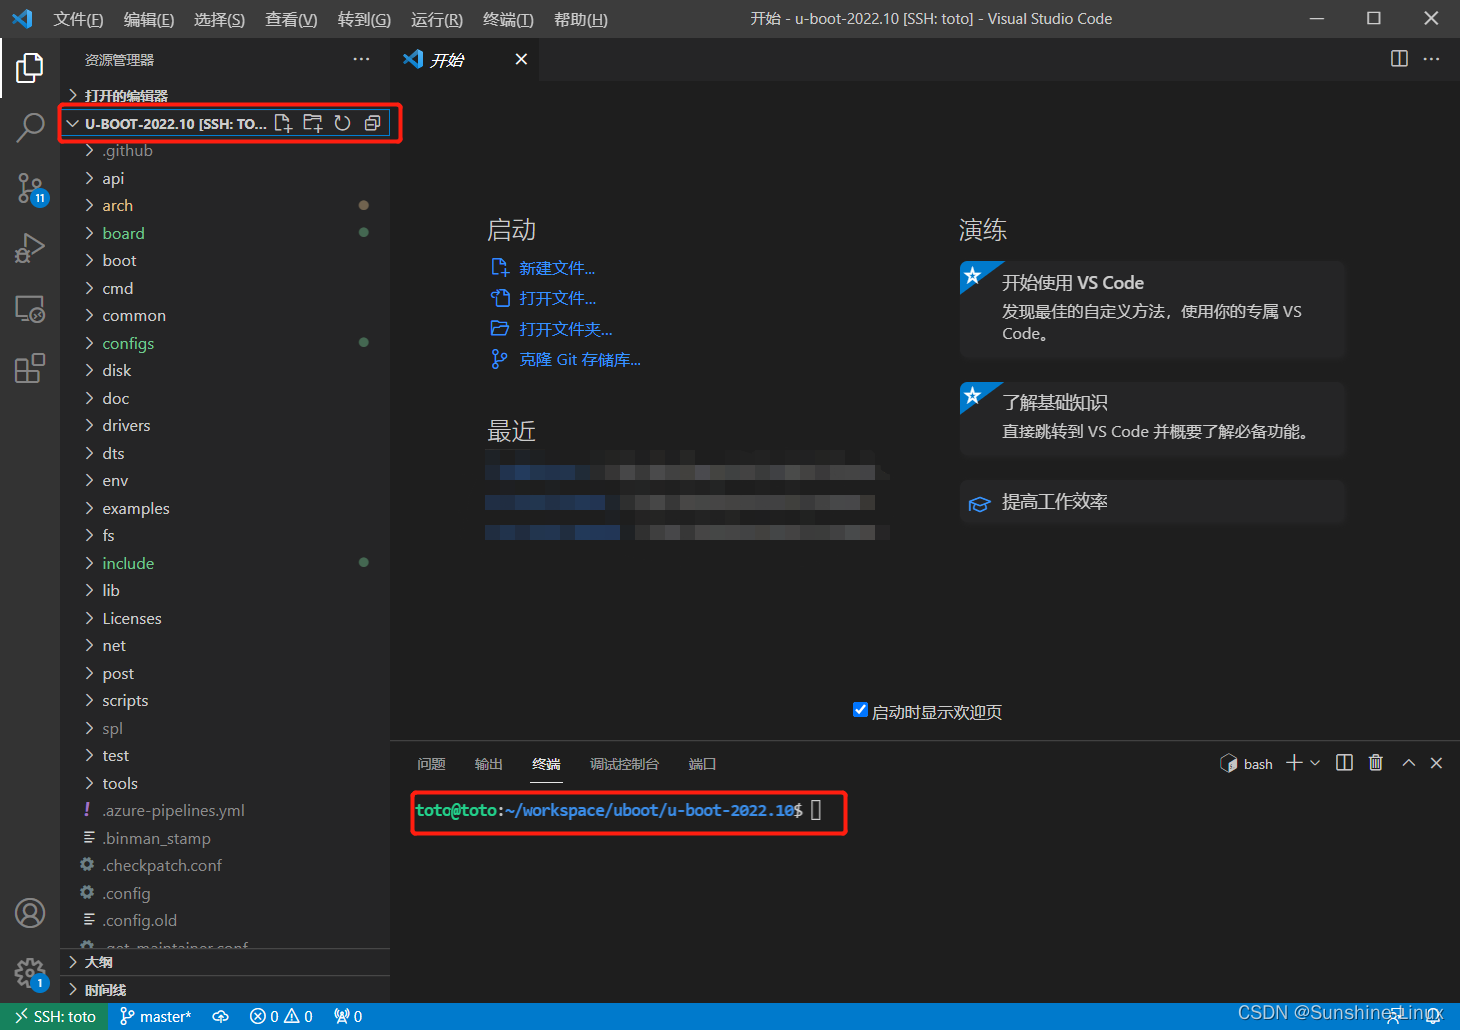Image resolution: width=1460 pixels, height=1030 pixels.
Task: Expand the board folder
Action: 225,233
